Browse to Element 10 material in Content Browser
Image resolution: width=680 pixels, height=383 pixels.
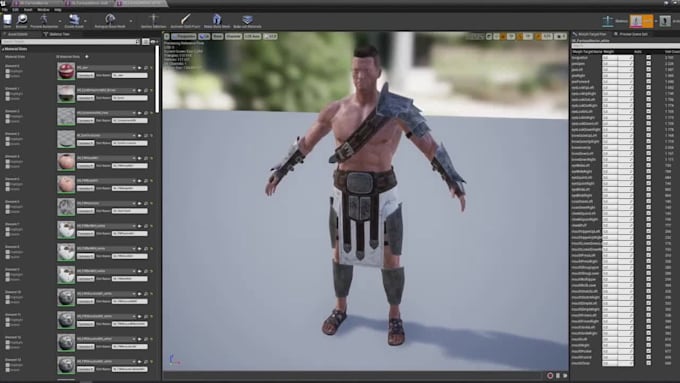(146, 294)
